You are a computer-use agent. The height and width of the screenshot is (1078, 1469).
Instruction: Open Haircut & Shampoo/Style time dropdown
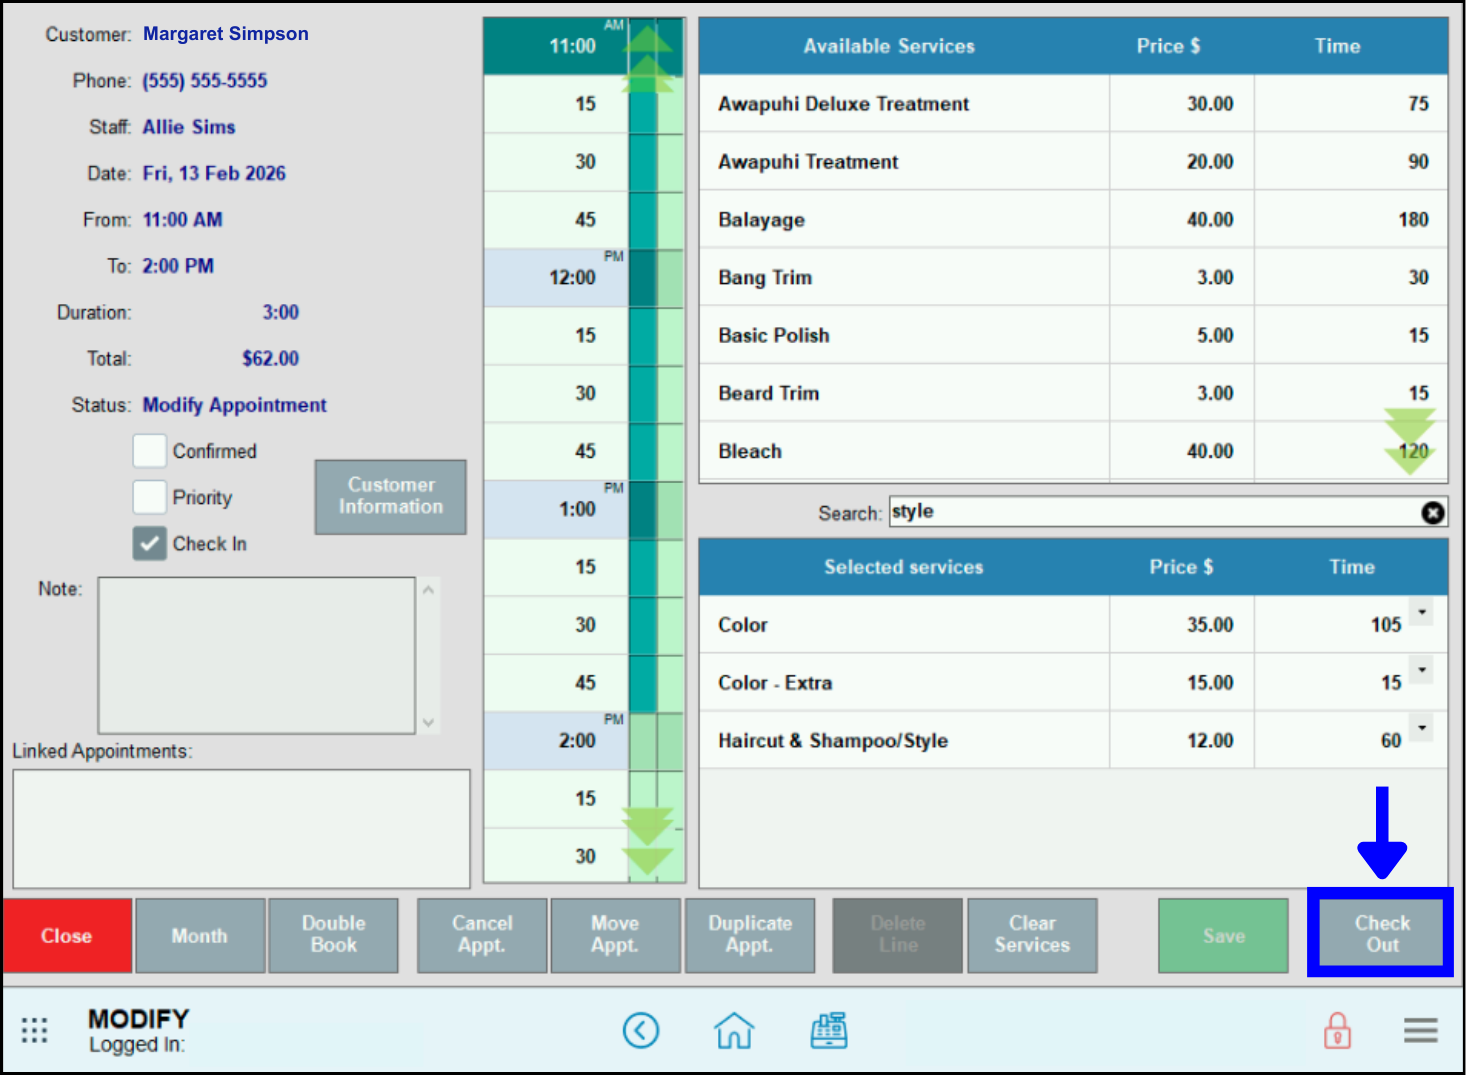tap(1421, 728)
